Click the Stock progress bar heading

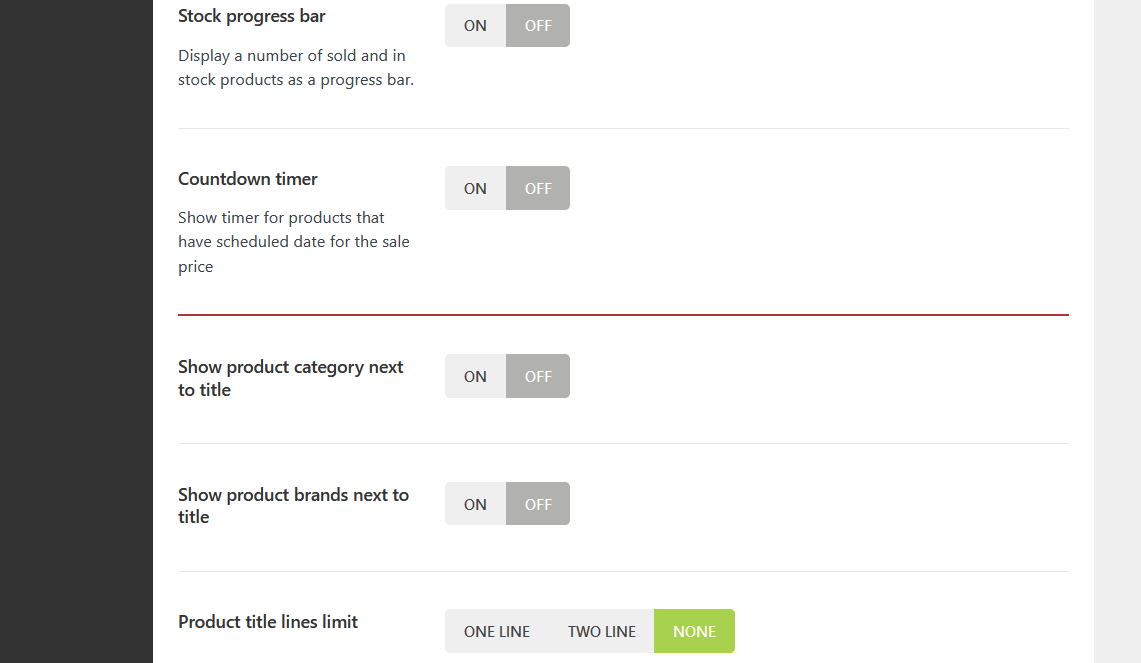coord(252,16)
